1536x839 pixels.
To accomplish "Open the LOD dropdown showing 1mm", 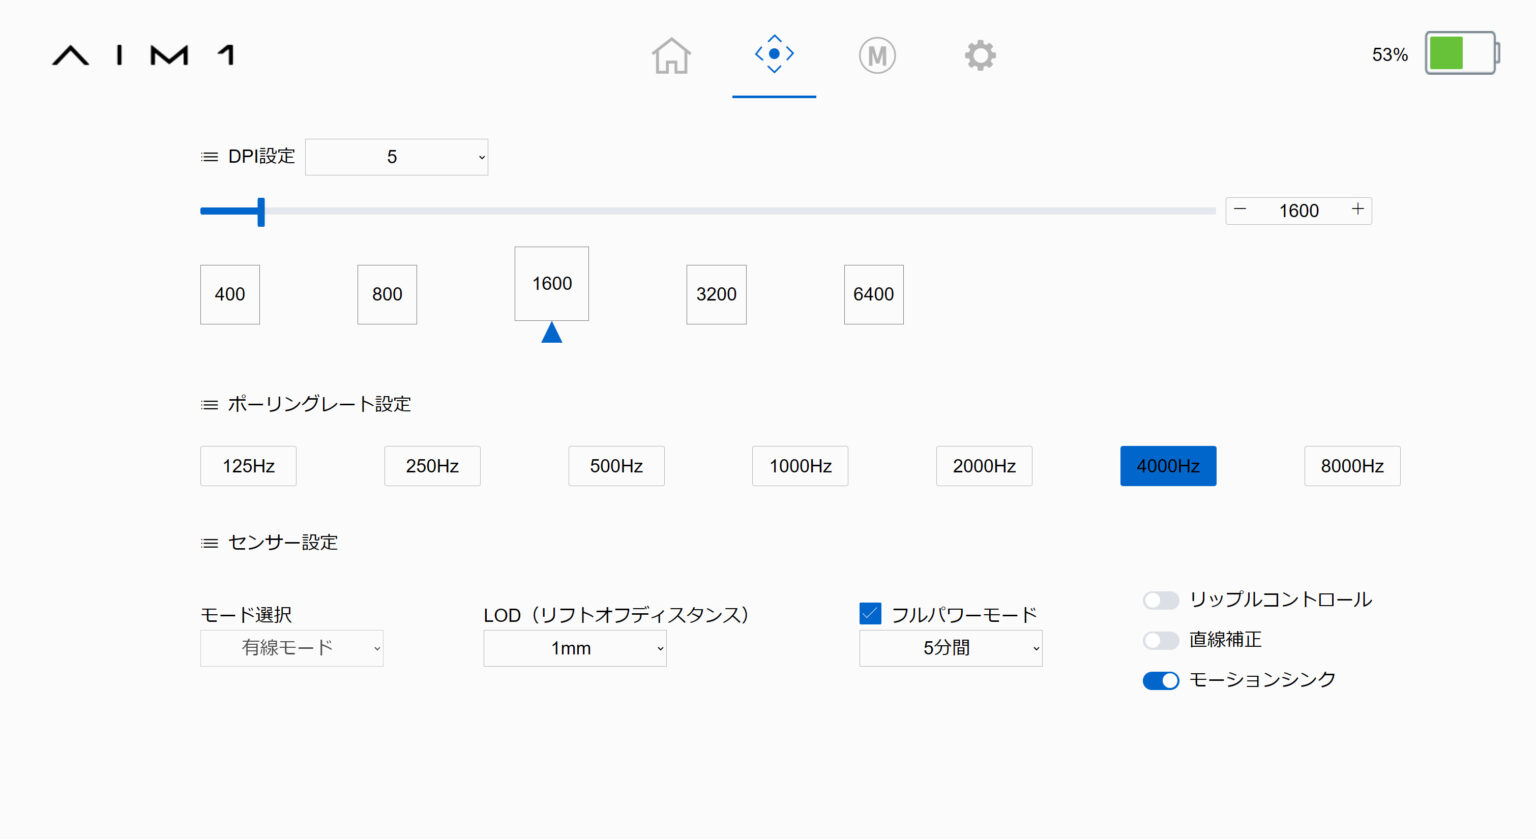I will coord(574,648).
